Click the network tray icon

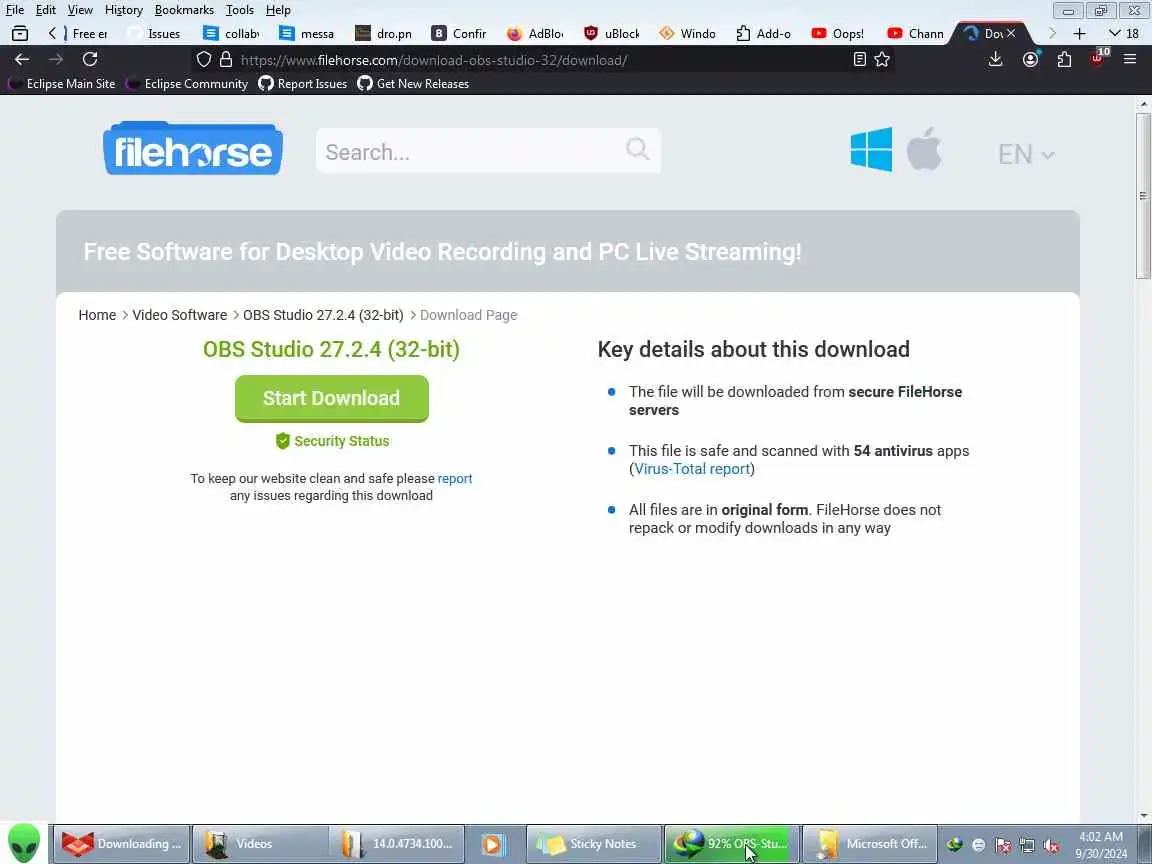[1027, 845]
